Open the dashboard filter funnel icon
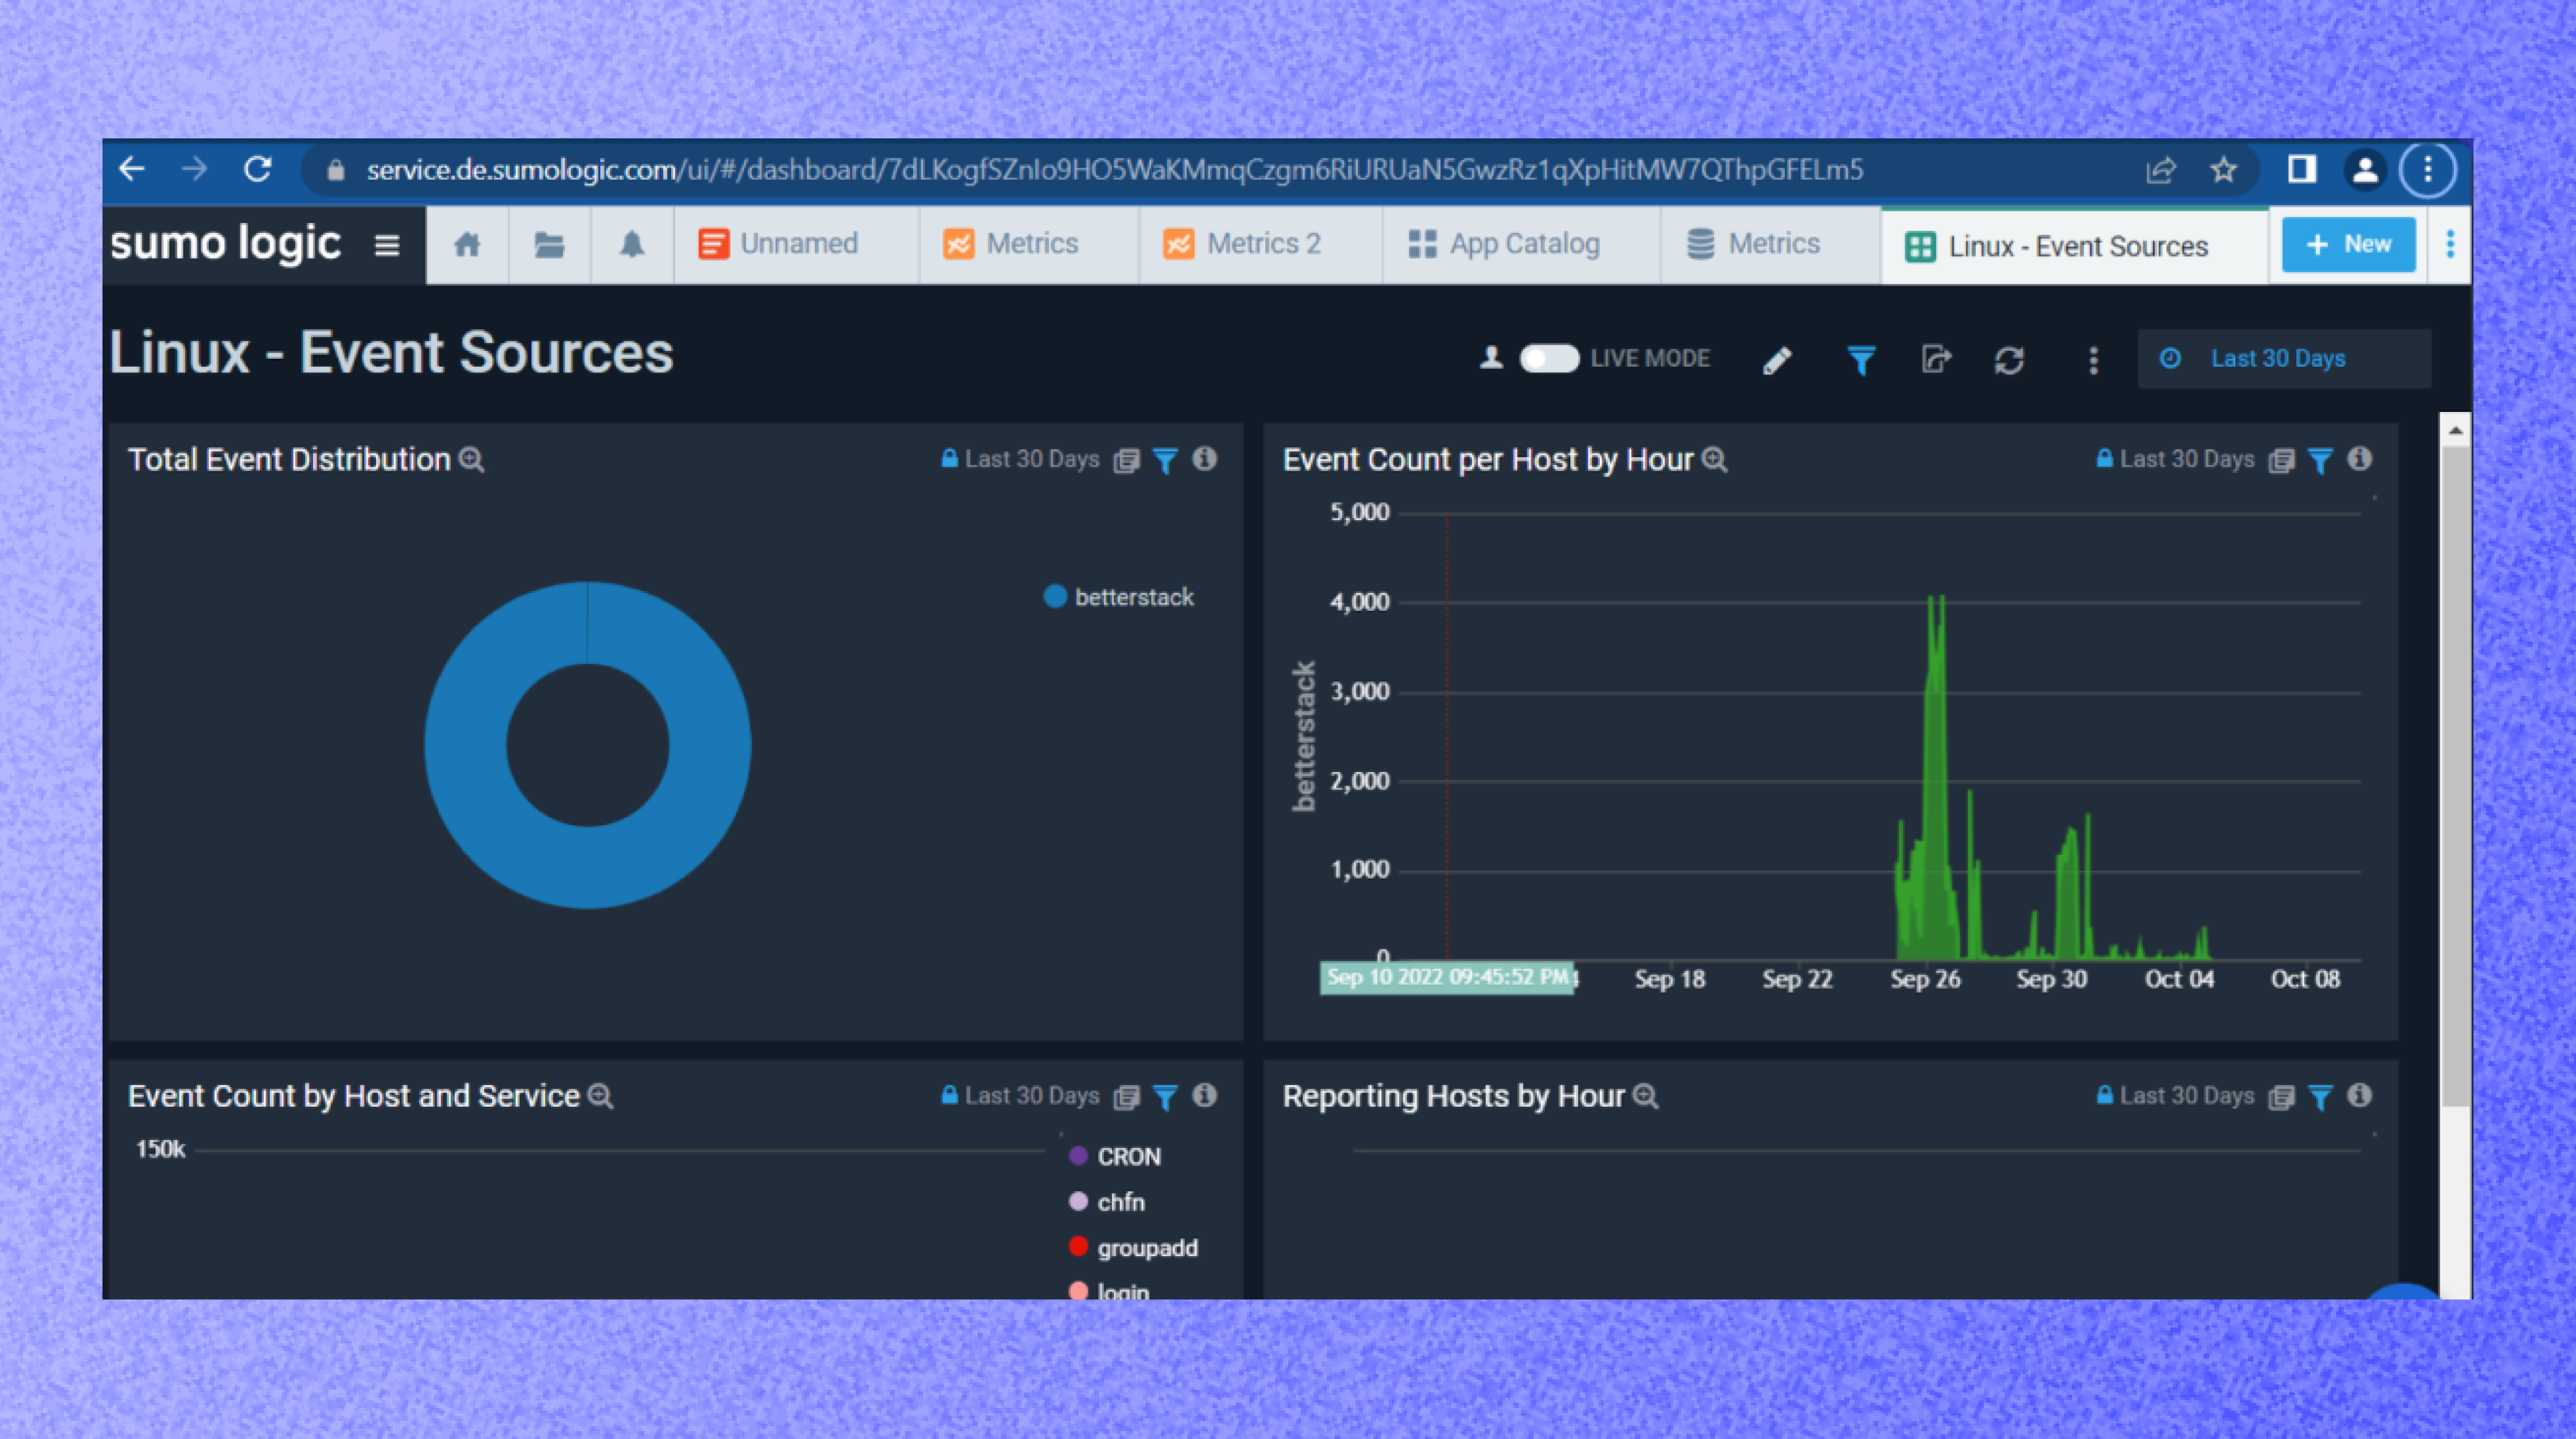This screenshot has width=2576, height=1439. pos(1860,360)
